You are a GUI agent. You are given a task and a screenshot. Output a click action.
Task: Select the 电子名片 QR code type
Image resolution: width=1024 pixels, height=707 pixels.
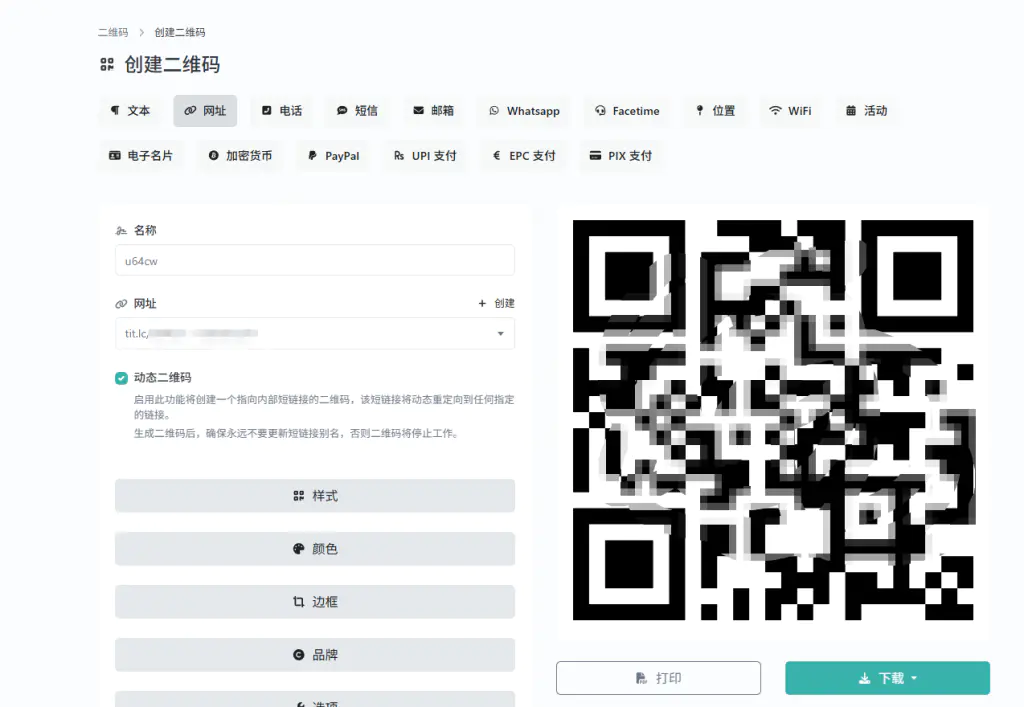[141, 156]
